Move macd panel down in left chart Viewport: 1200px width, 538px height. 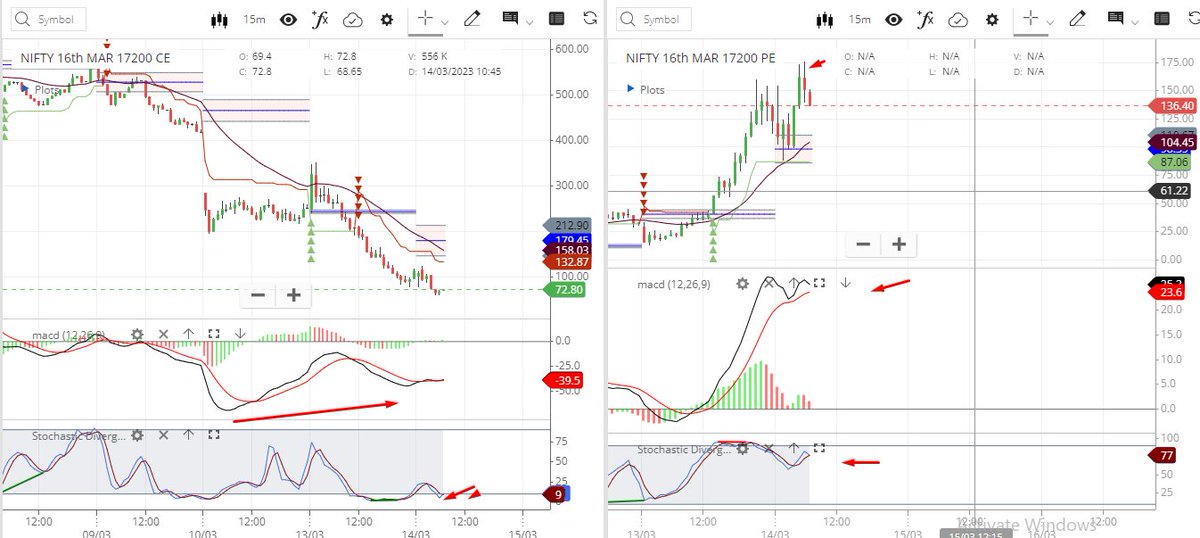point(239,334)
